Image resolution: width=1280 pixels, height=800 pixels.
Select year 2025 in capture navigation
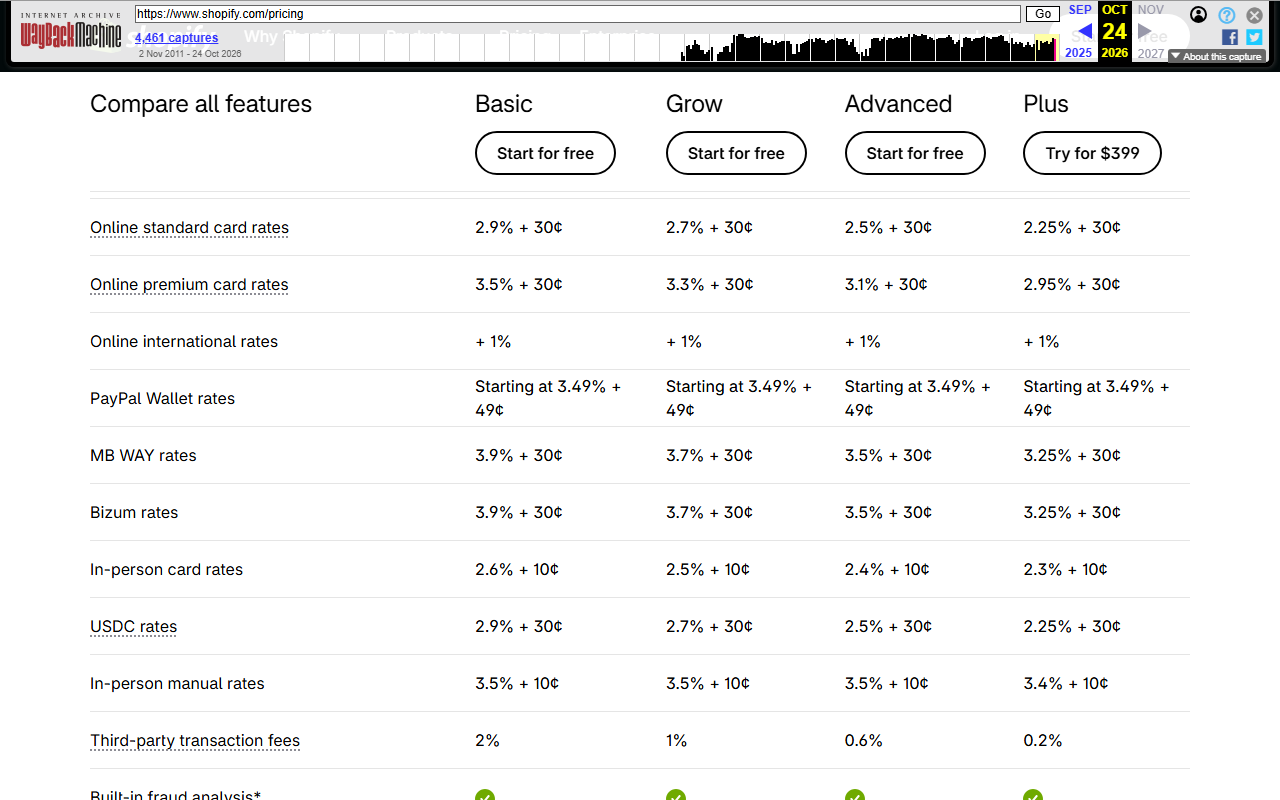point(1079,53)
